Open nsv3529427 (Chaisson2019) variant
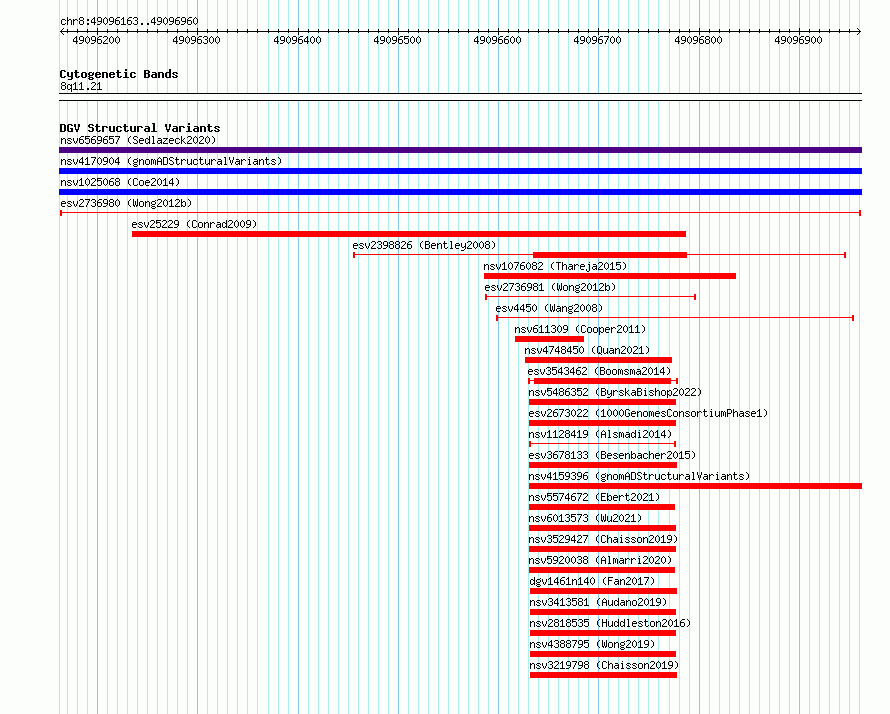This screenshot has height=714, width=890. click(x=603, y=539)
